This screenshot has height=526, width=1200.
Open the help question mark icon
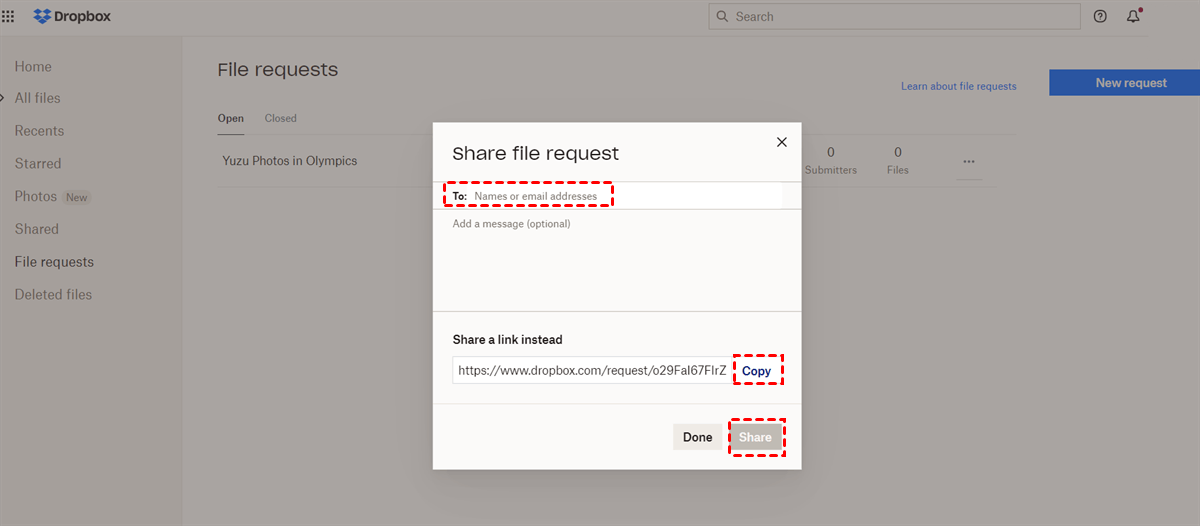point(1100,17)
